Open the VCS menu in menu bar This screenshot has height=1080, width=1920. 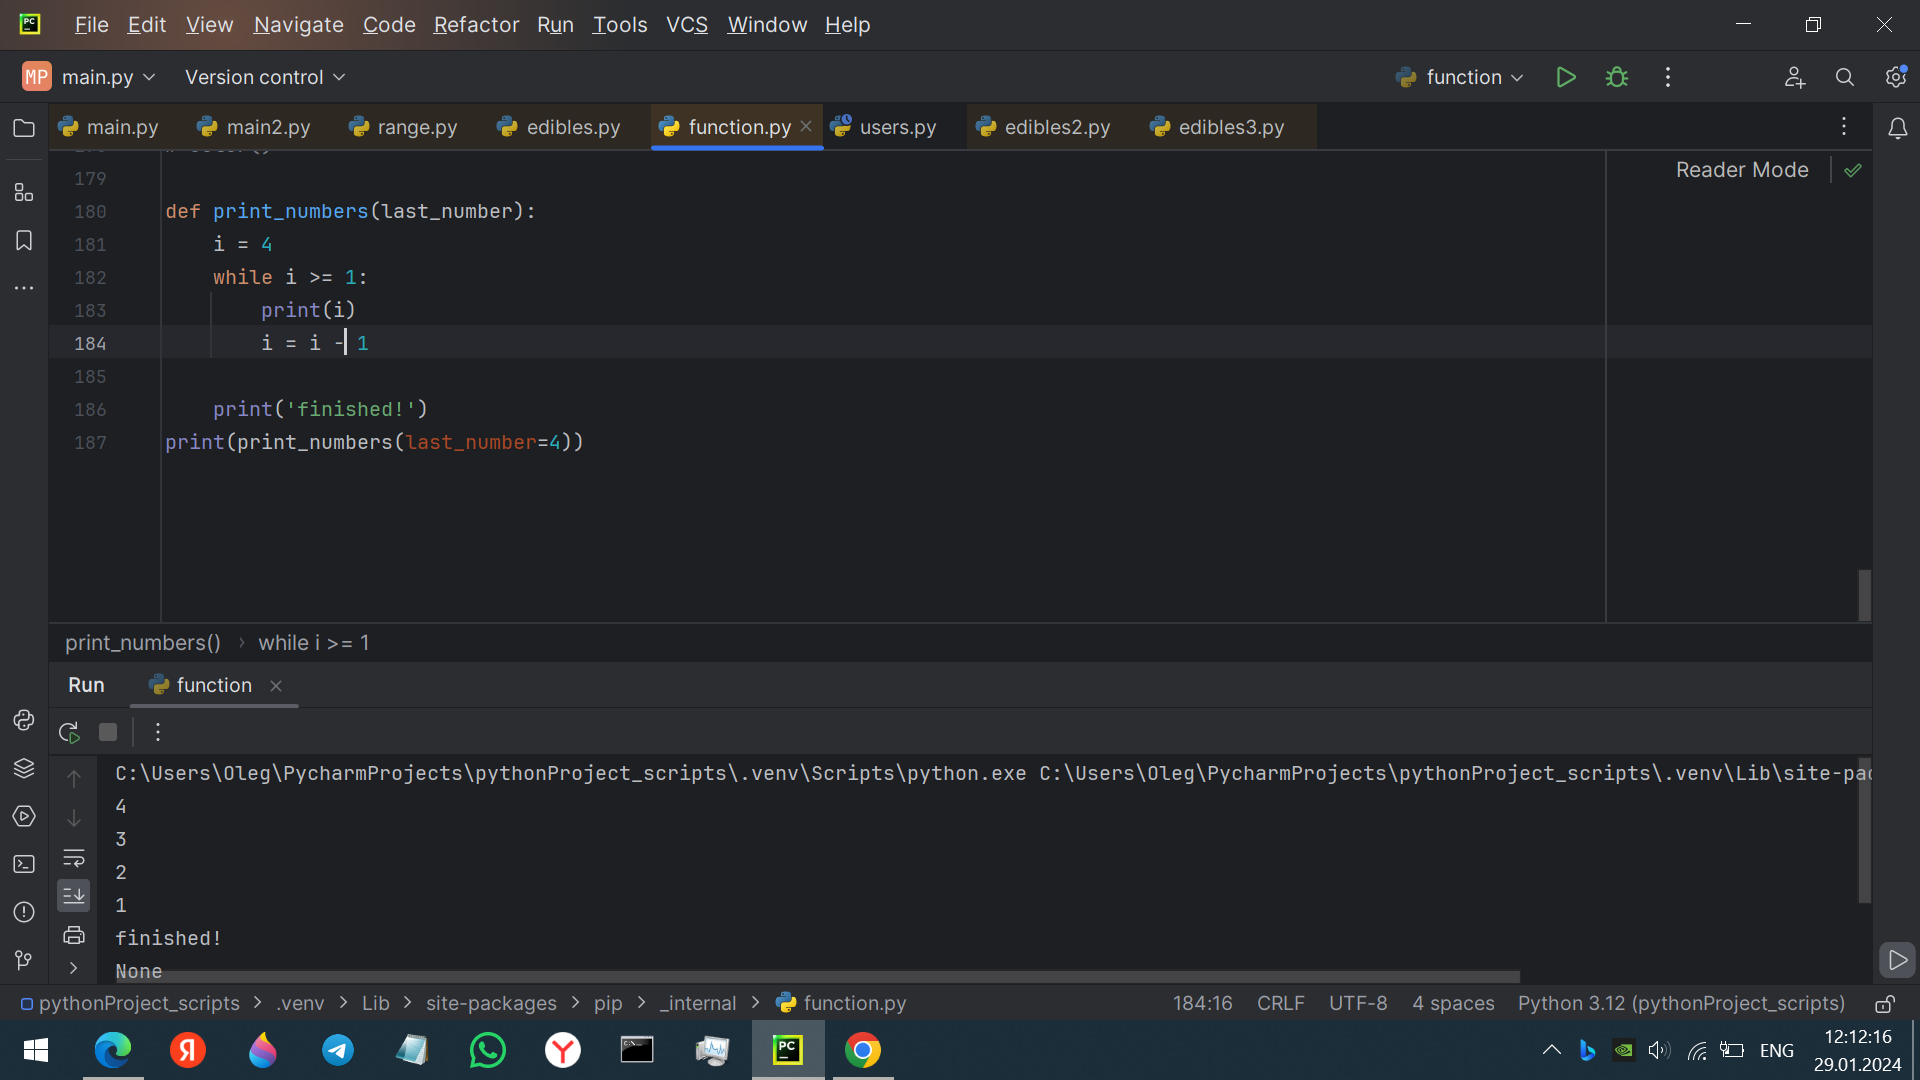[x=684, y=24]
